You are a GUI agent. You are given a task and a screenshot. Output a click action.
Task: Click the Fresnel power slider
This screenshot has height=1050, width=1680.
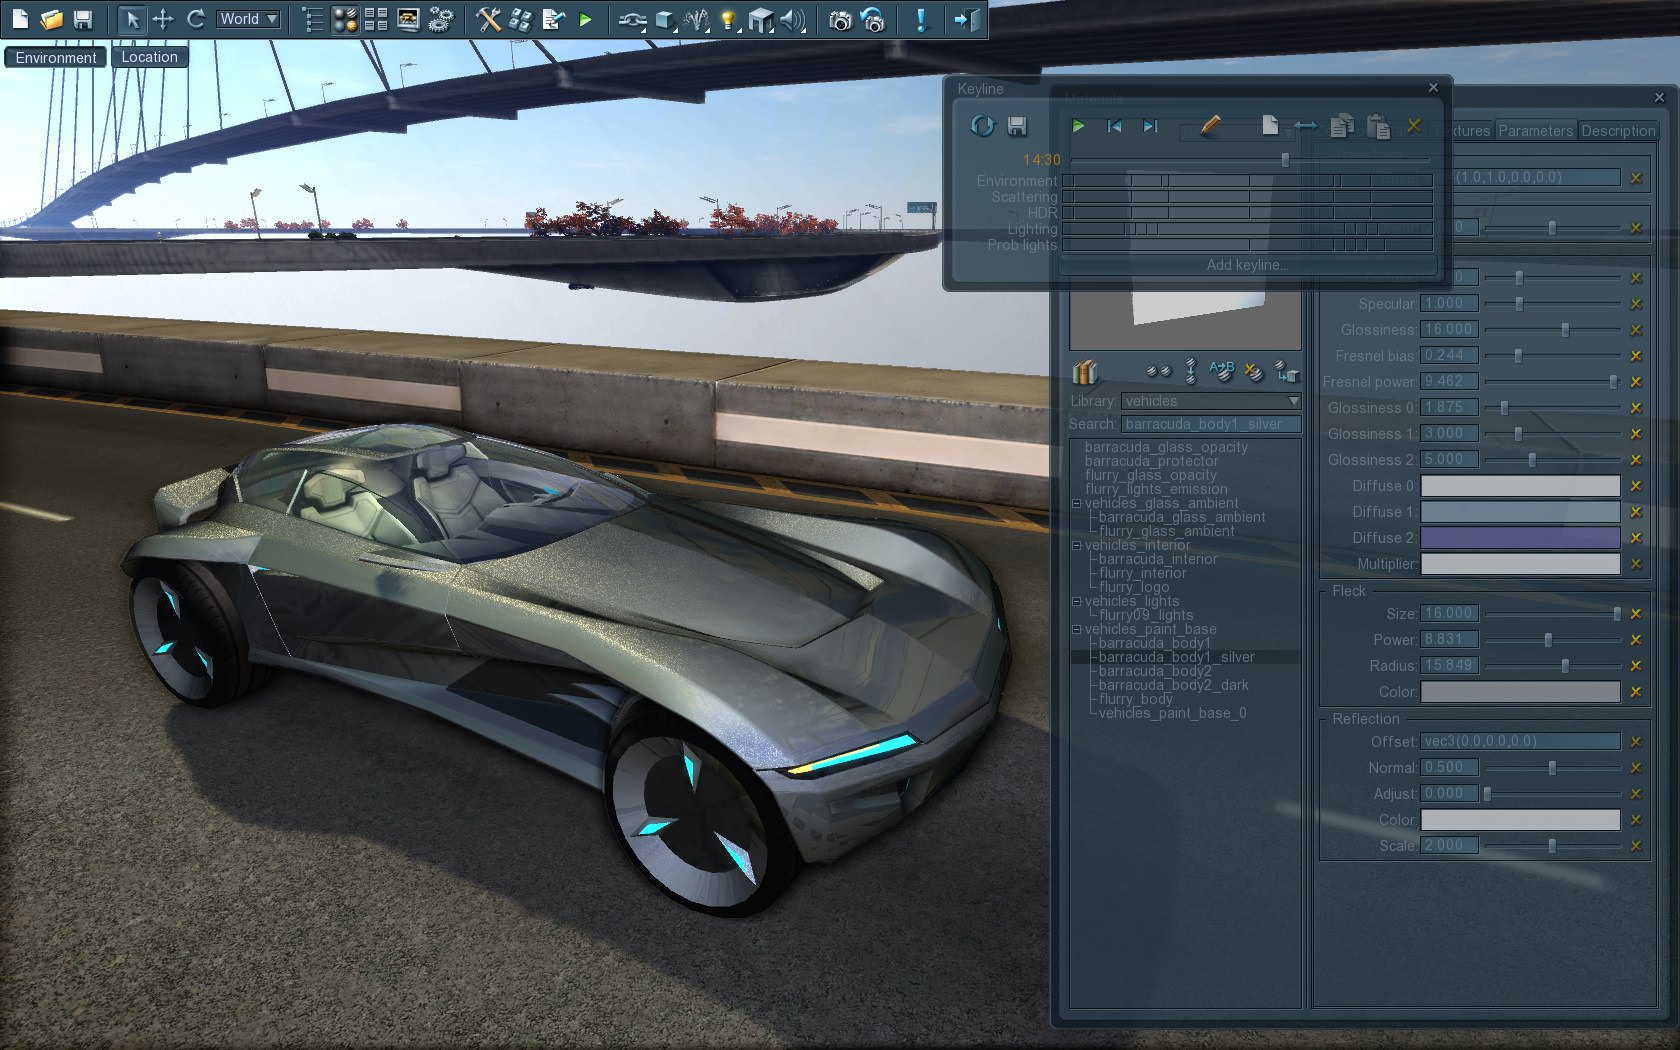[1552, 382]
